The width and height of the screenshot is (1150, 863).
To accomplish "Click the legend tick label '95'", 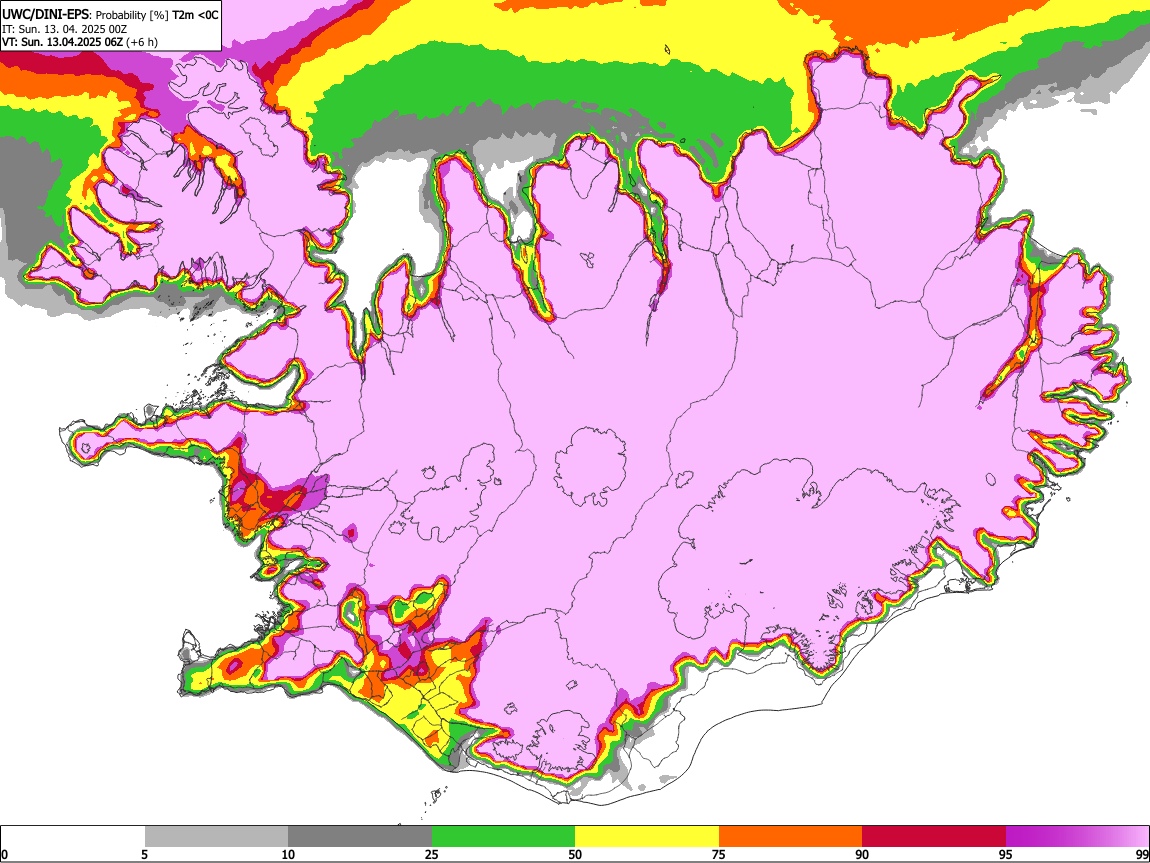I will [1006, 855].
